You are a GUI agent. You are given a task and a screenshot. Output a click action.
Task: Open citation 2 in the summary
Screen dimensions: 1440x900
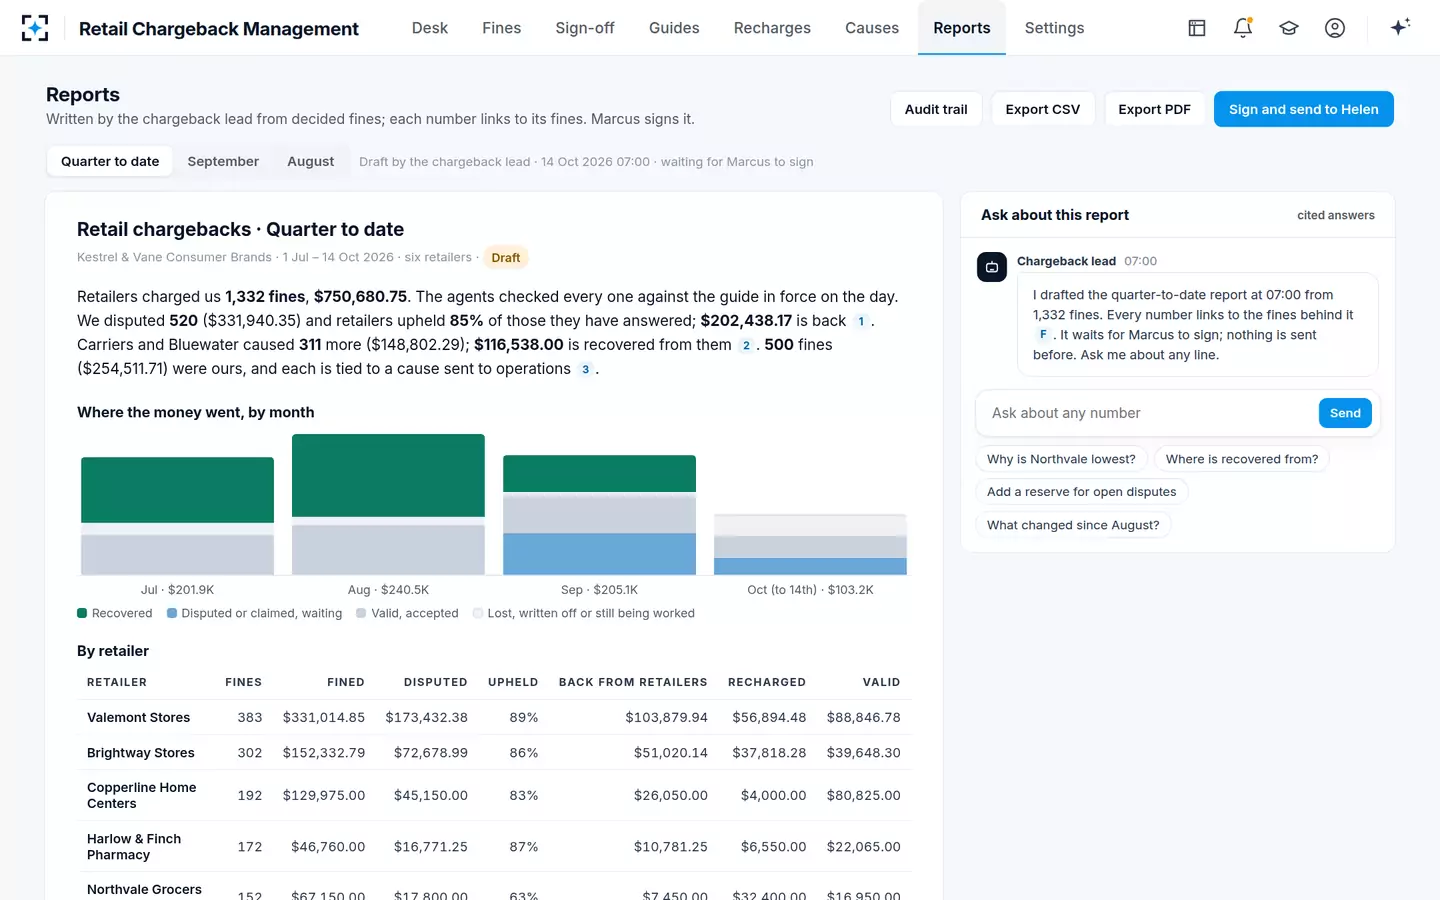click(746, 345)
